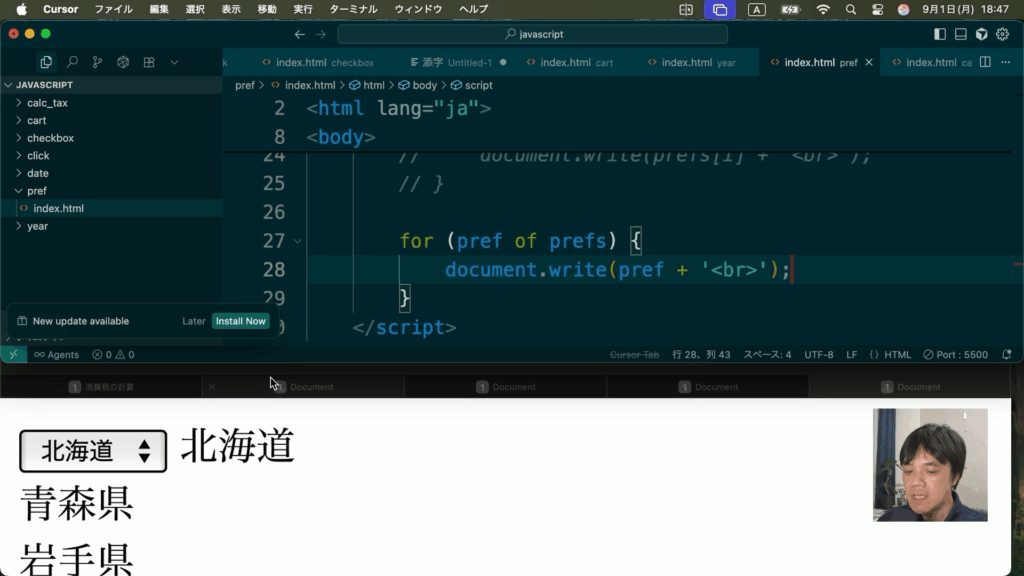Select index.html in the pref folder
The image size is (1024, 576).
tap(58, 208)
